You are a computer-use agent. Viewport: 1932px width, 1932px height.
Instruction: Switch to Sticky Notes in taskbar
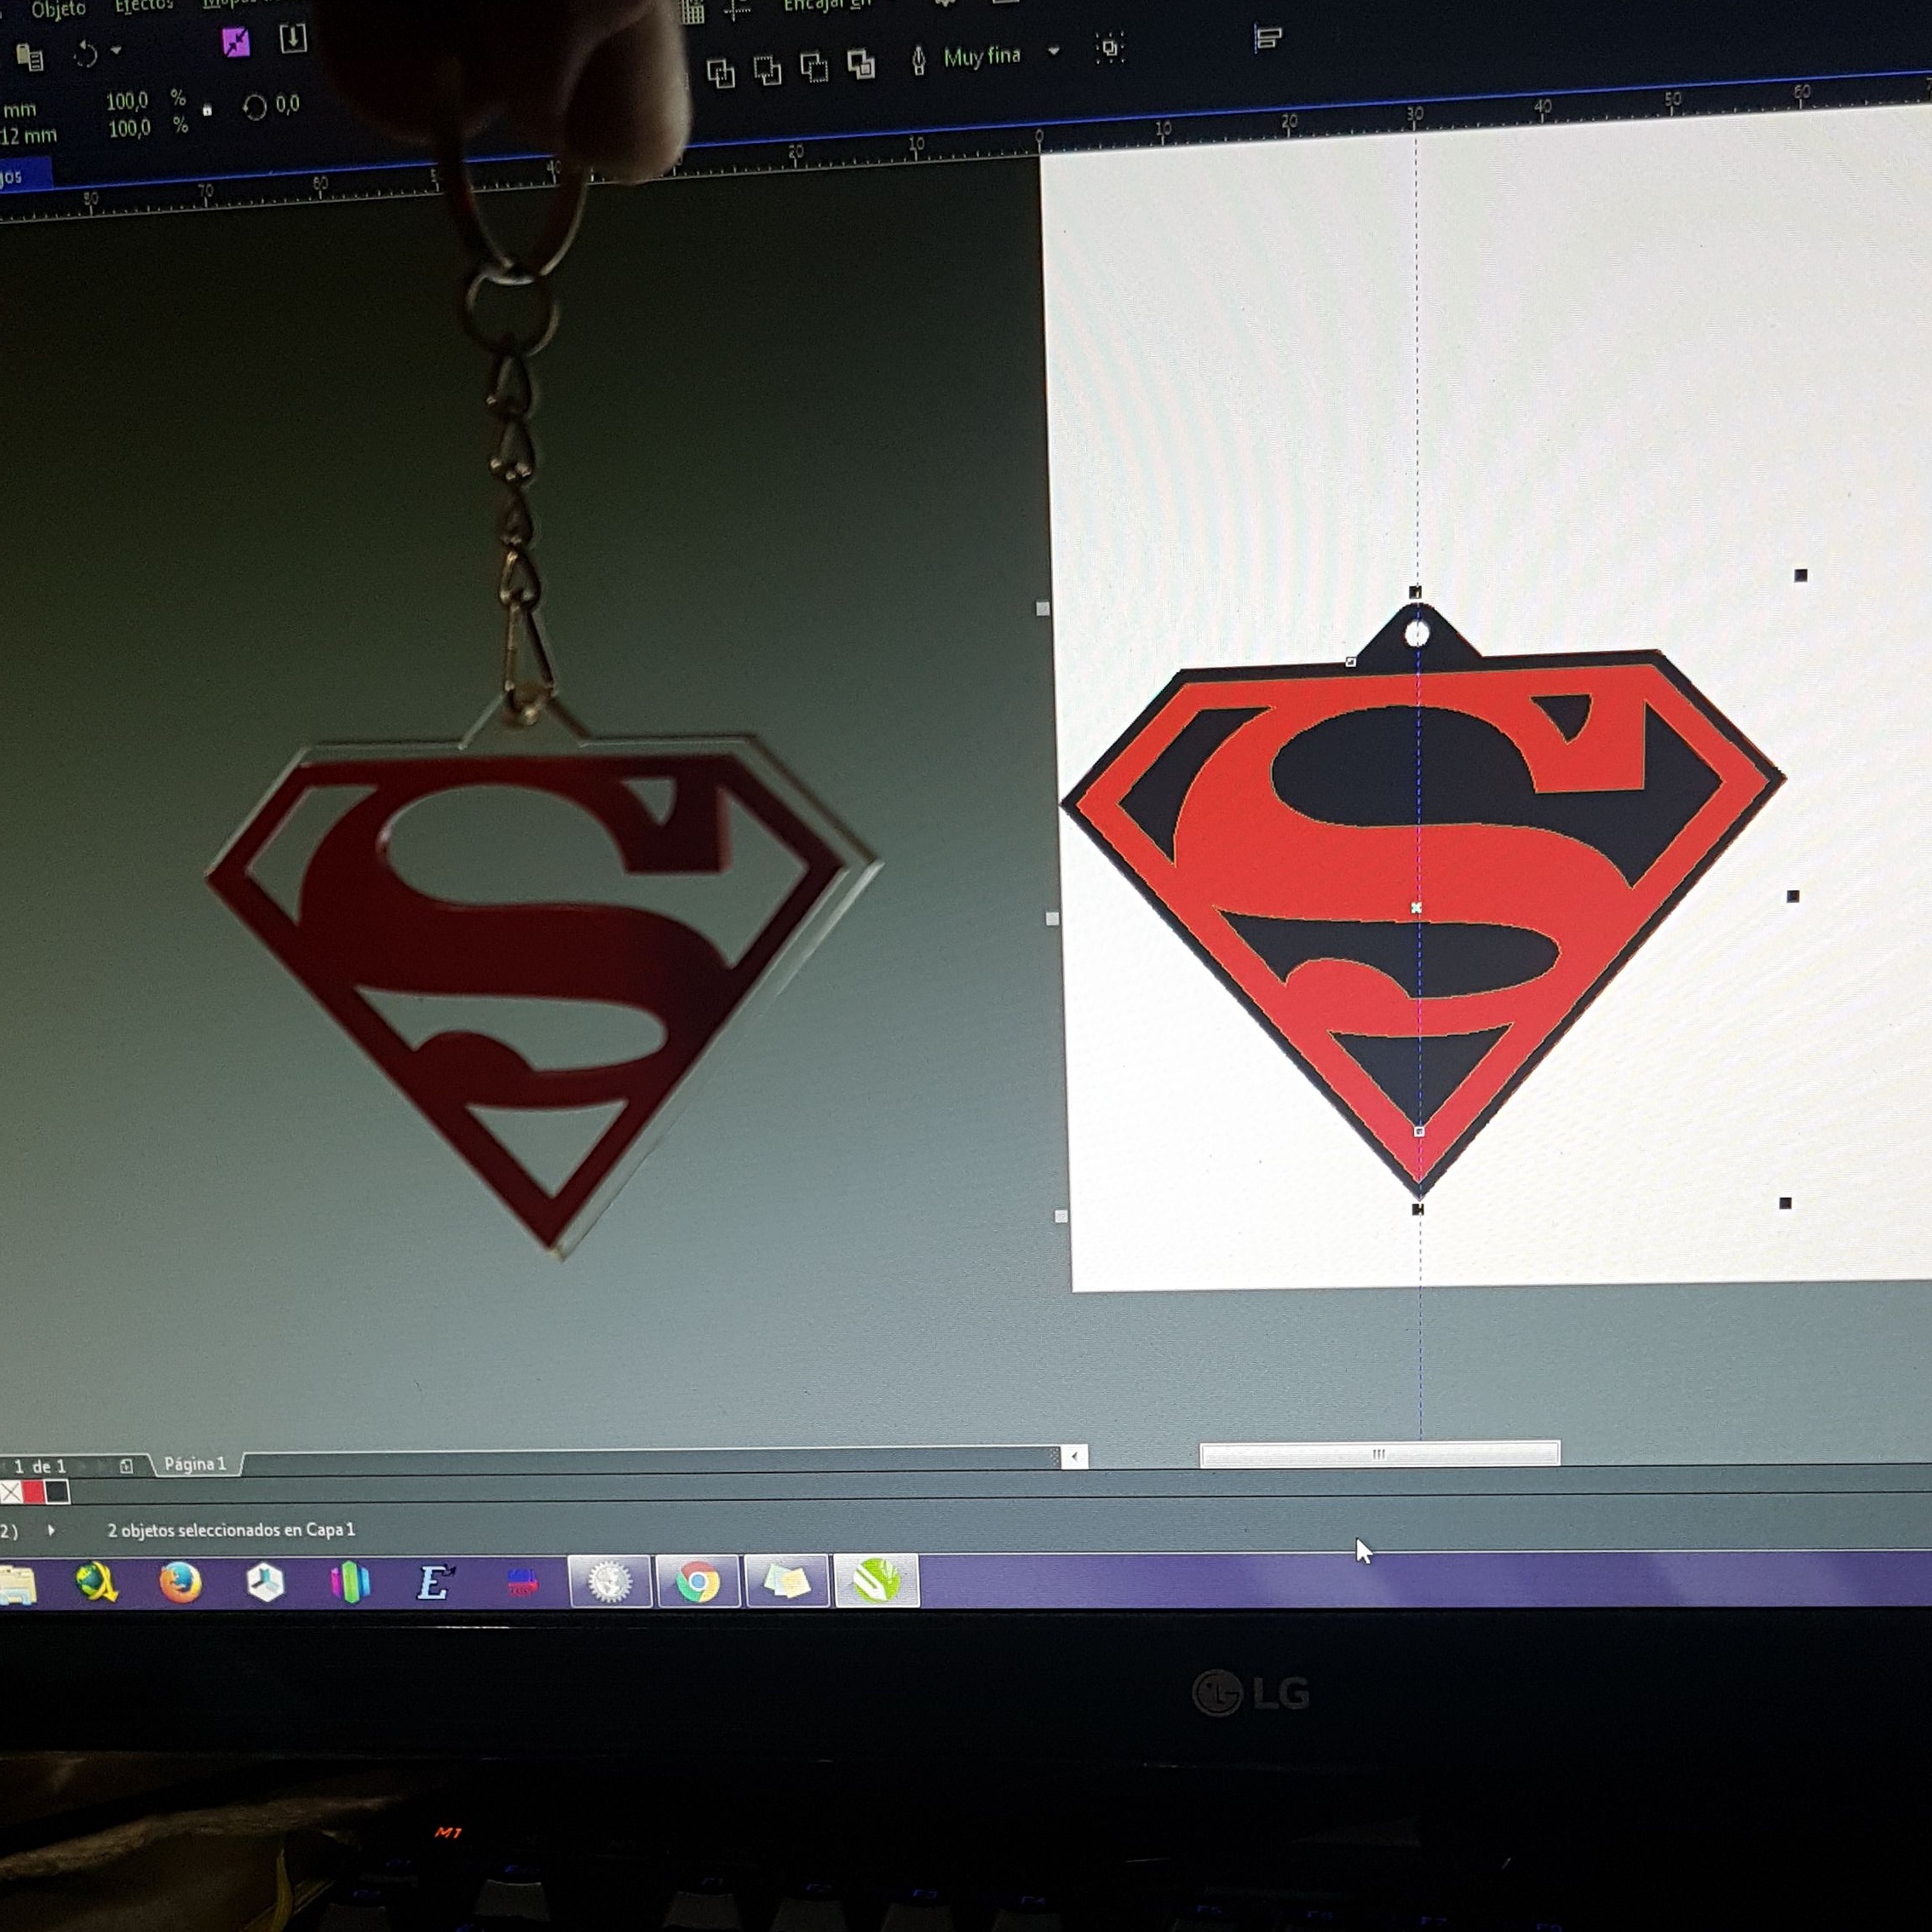(x=786, y=1582)
